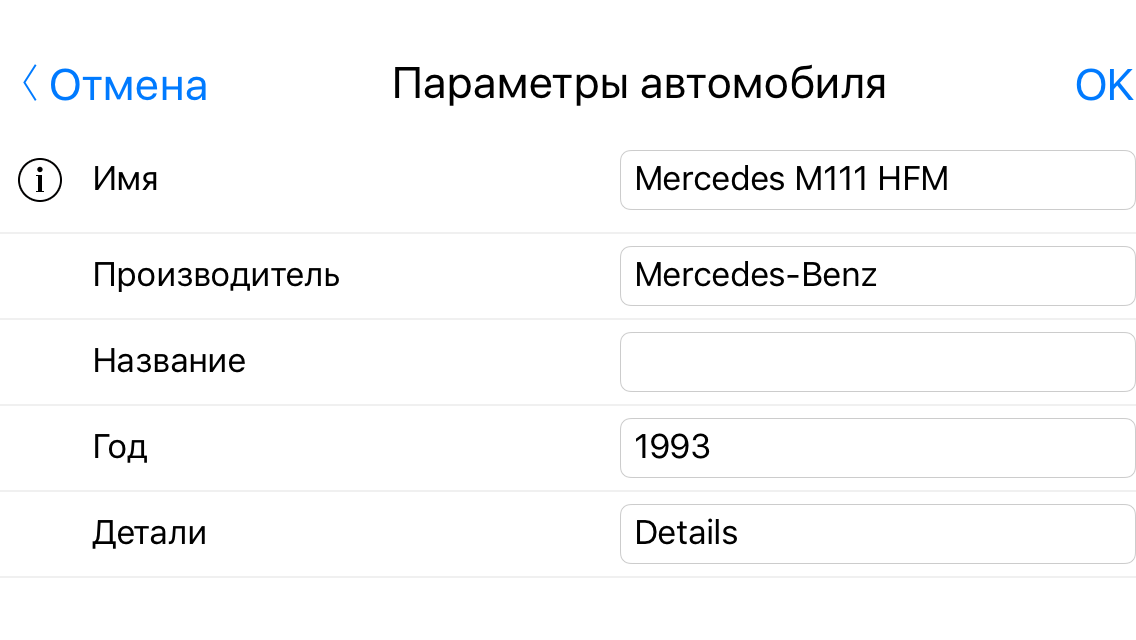
Task: Place cursor on HFM in name field
Action: pos(913,179)
